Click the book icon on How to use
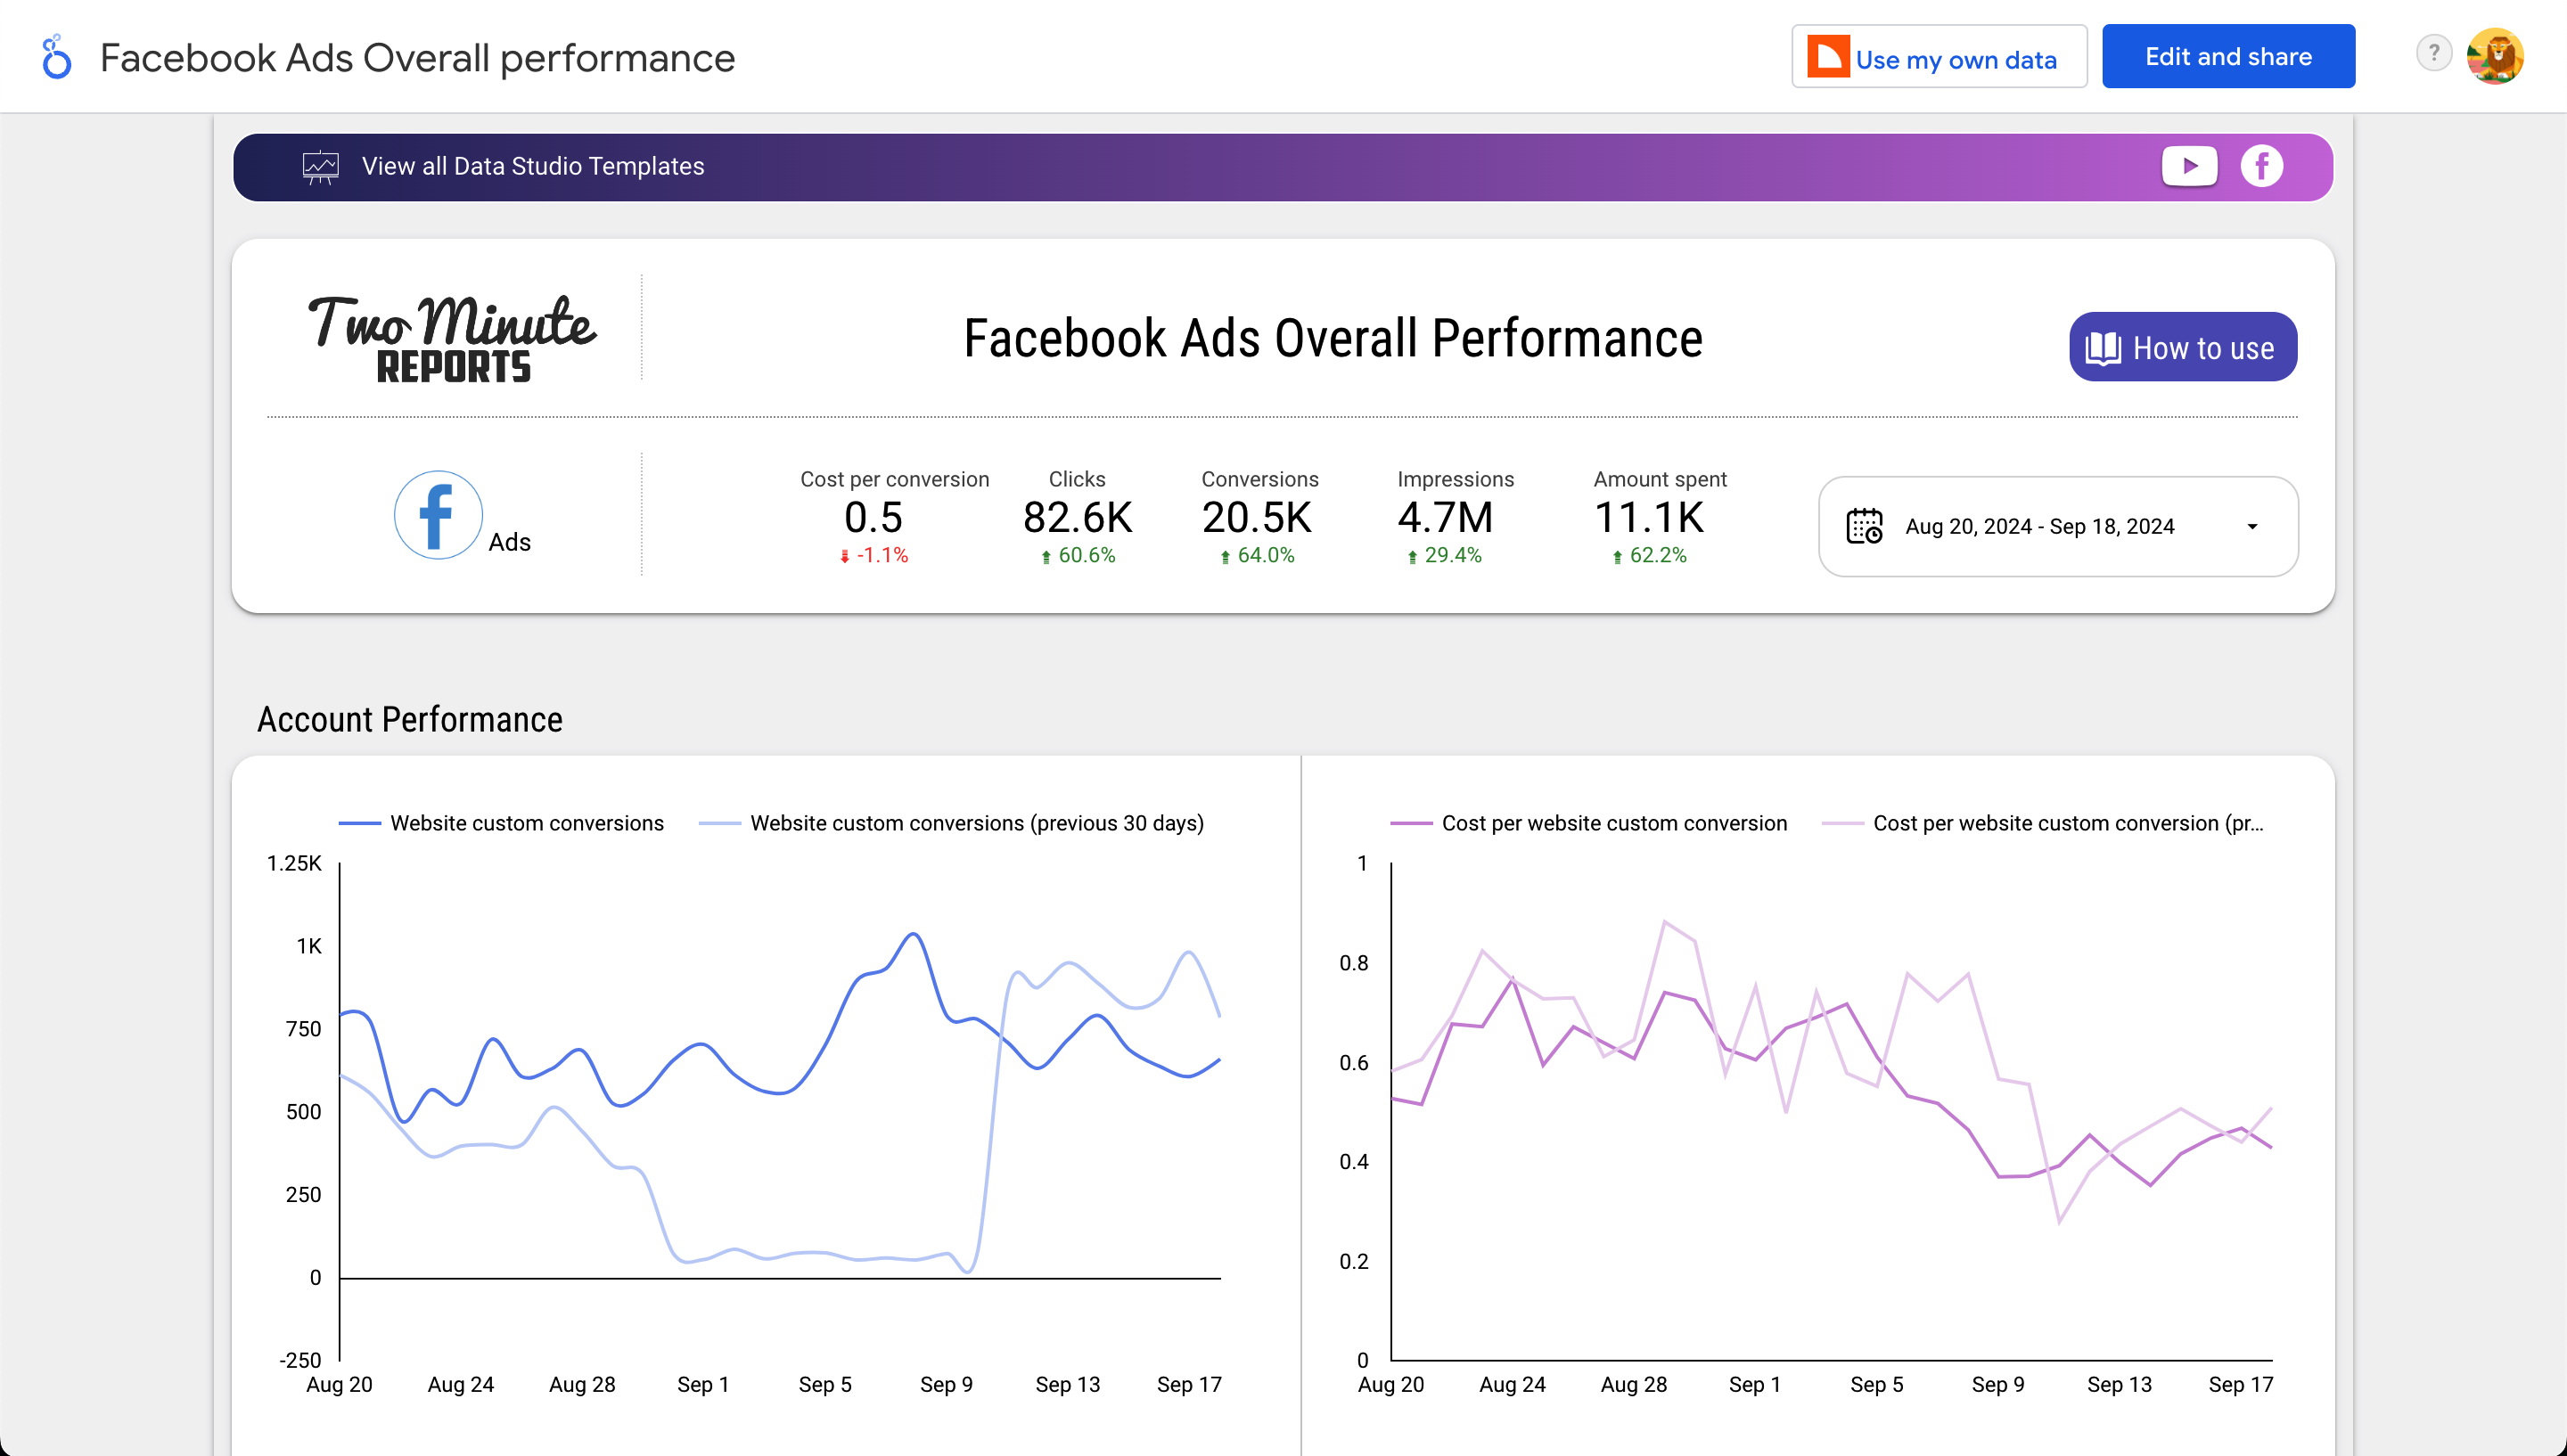This screenshot has height=1456, width=2567. (x=2102, y=348)
